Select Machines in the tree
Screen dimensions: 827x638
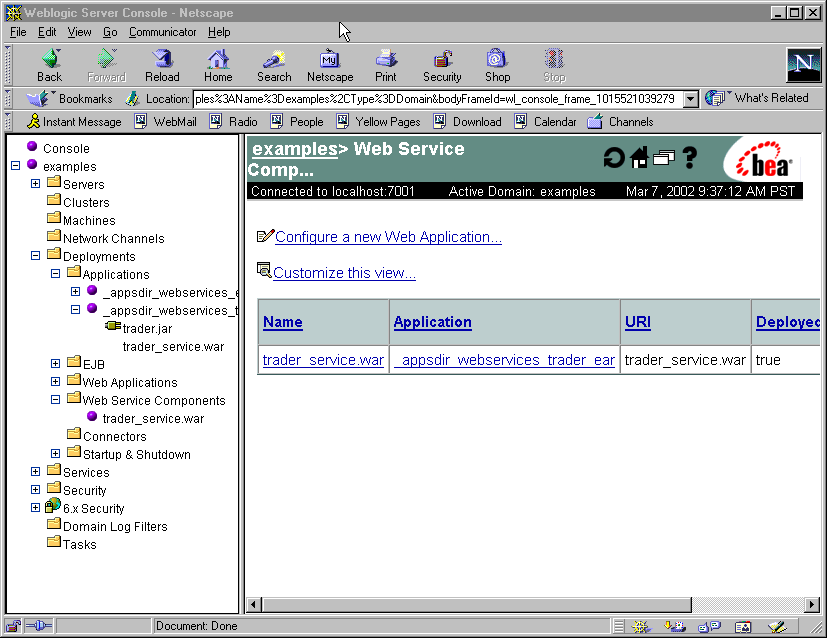click(89, 220)
